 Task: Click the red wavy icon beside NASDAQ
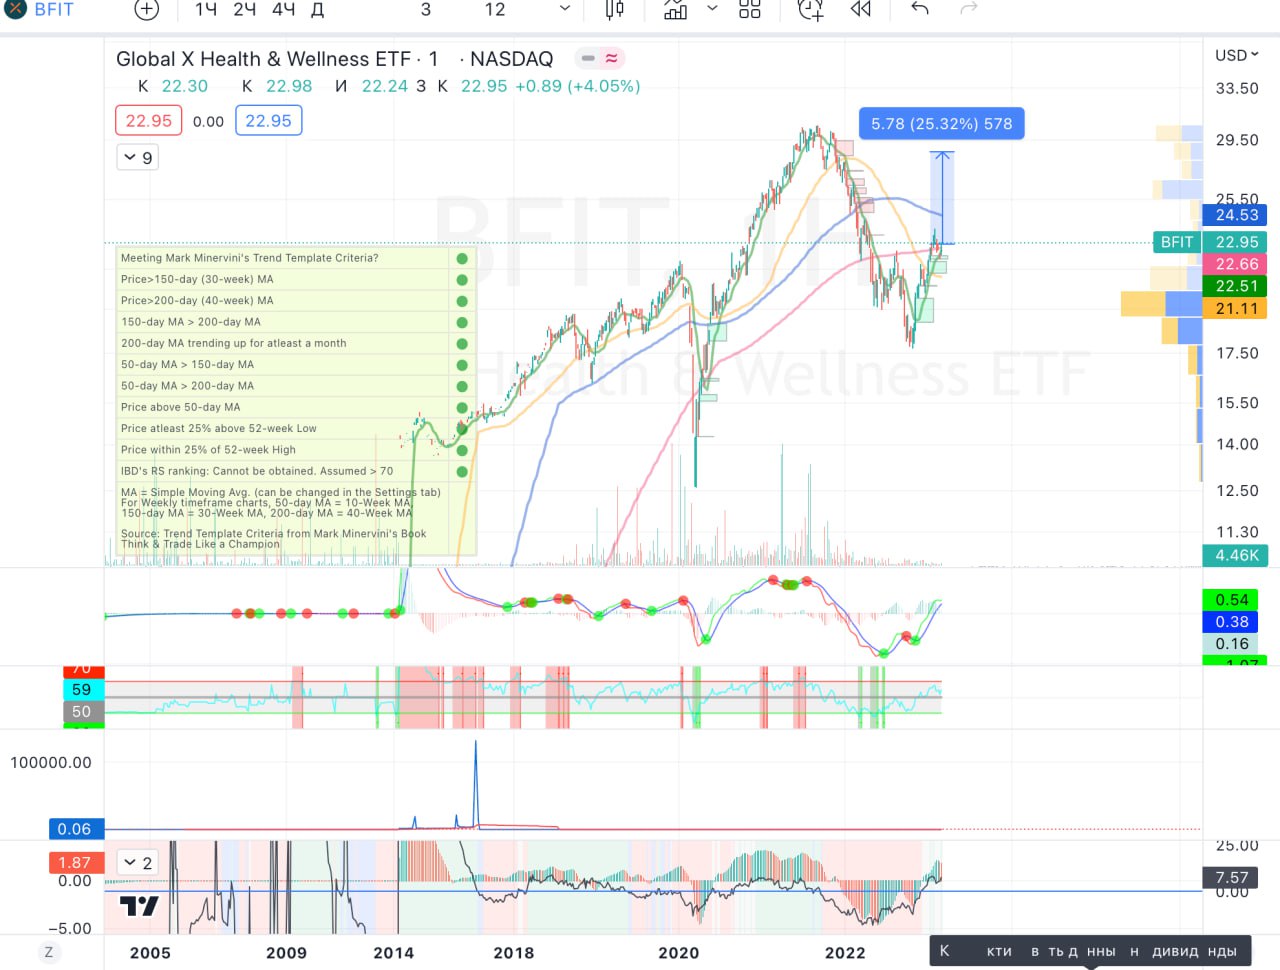(611, 58)
